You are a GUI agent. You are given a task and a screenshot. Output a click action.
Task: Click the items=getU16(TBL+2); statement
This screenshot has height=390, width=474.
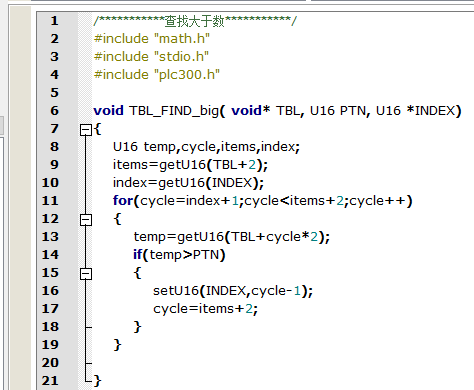(190, 165)
